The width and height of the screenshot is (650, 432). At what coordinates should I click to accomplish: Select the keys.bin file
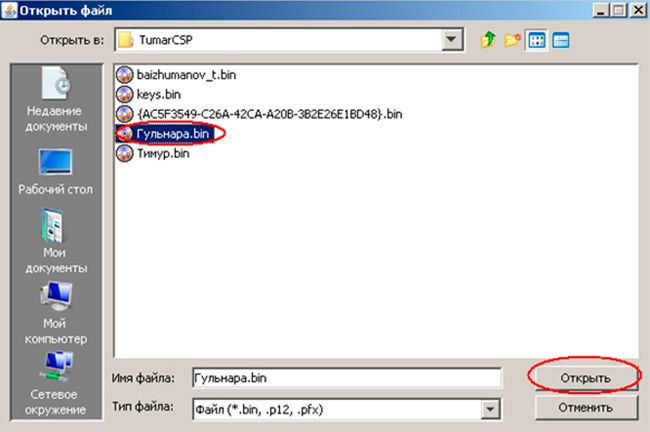click(148, 95)
